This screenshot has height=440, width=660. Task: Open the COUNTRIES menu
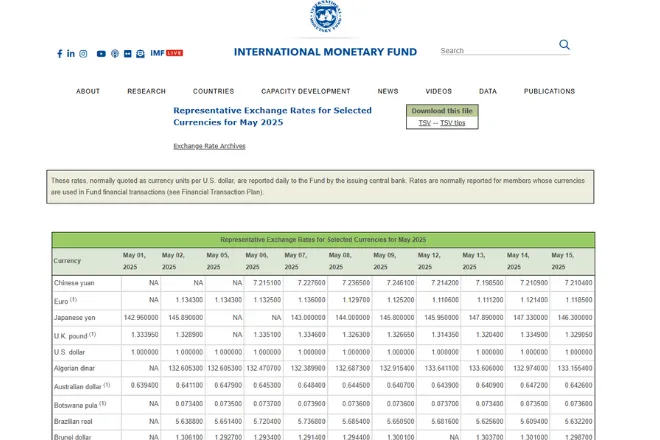(x=213, y=91)
